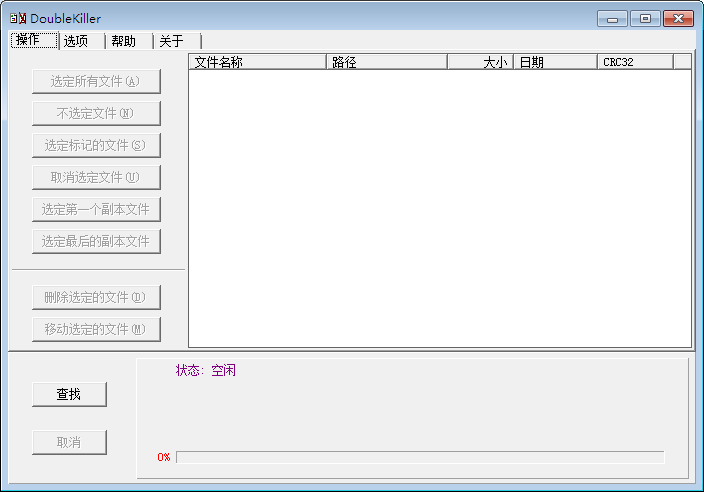Sort by CRC32 column header
This screenshot has height=492, width=704.
[635, 62]
